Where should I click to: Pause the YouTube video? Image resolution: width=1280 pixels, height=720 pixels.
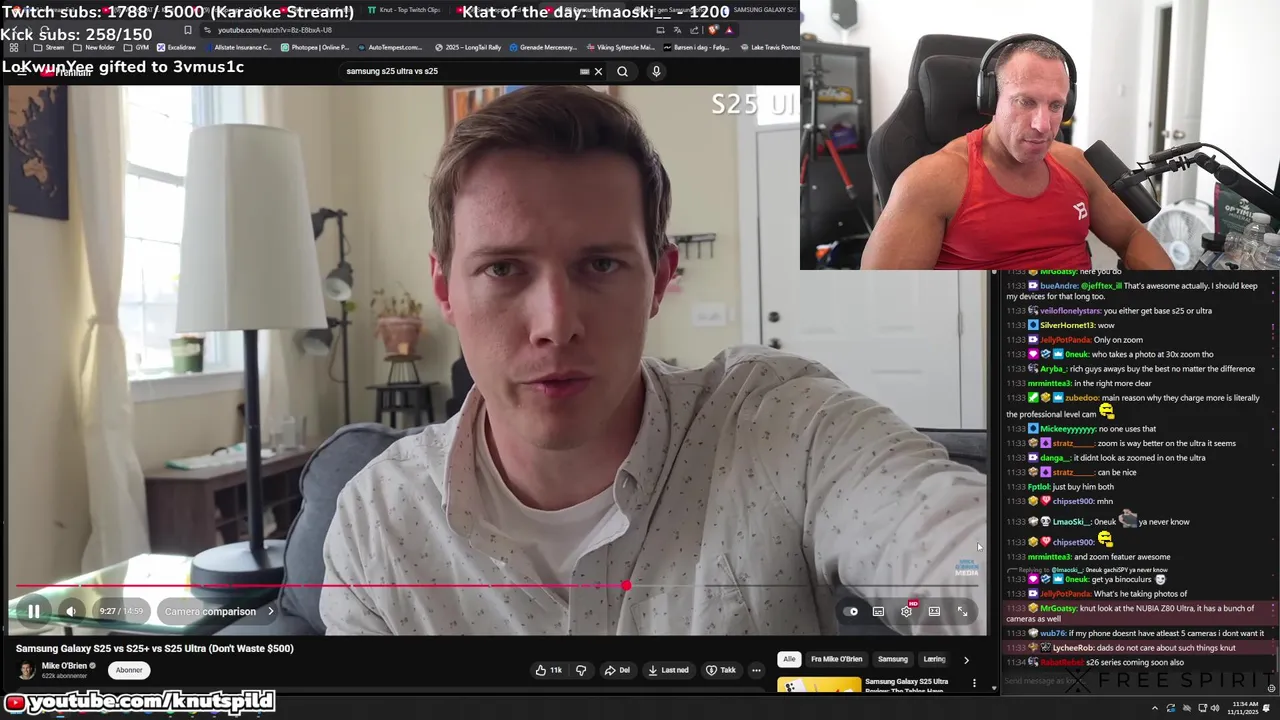[33, 611]
